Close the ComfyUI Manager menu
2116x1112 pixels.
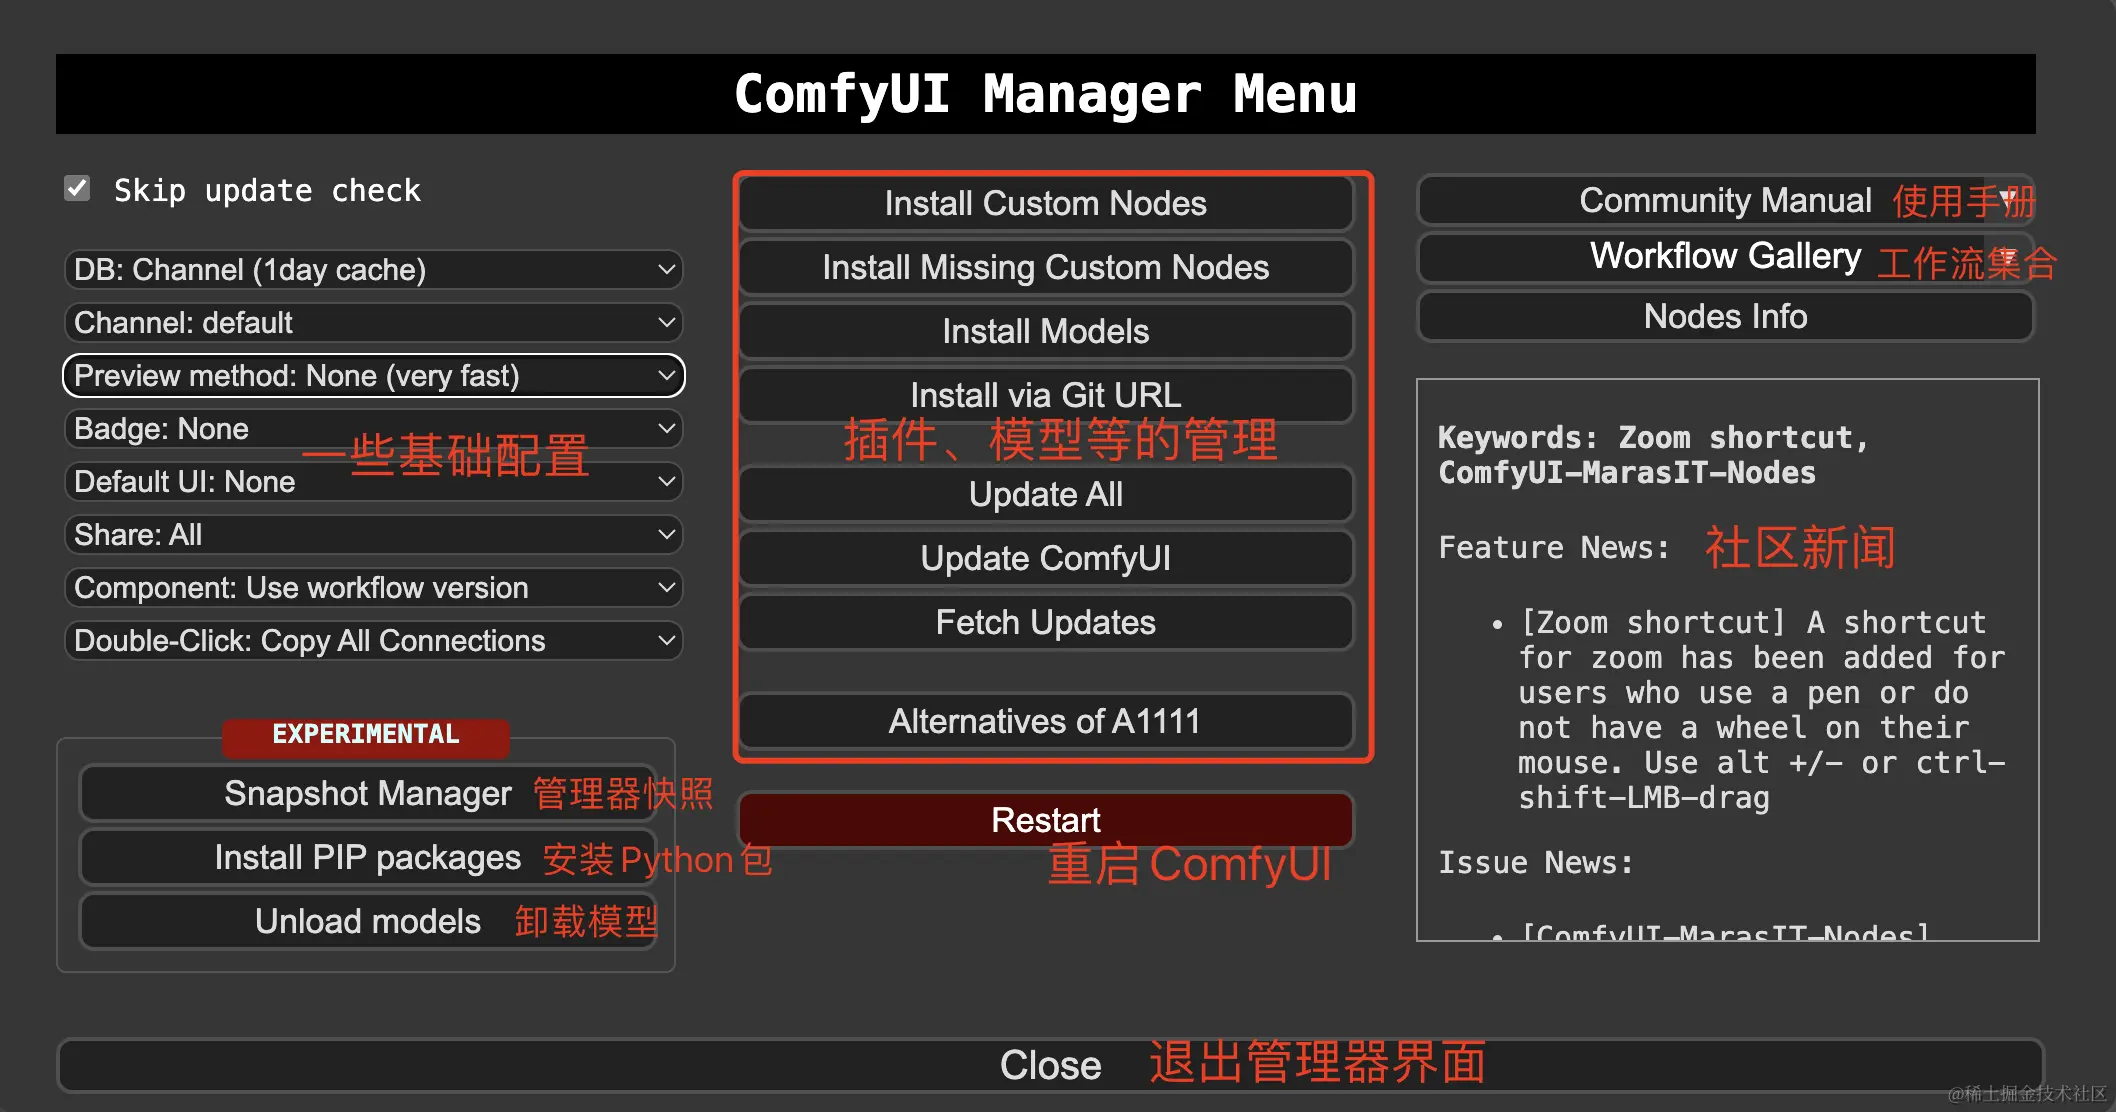tap(1050, 1065)
